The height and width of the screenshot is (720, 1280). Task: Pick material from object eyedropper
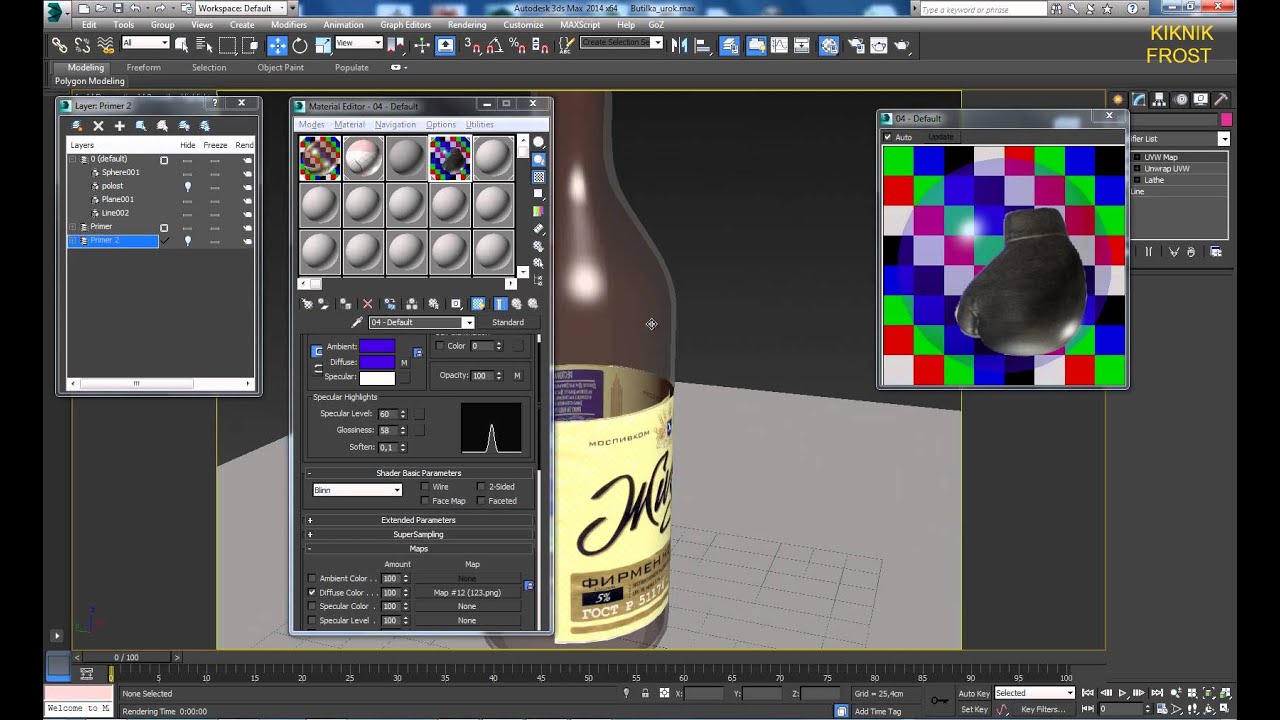tap(357, 322)
